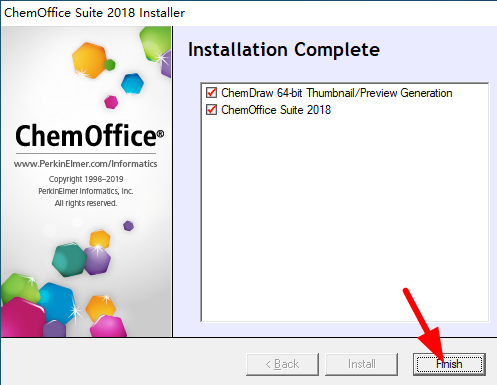Click the greyed-out Install button
The width and height of the screenshot is (497, 385).
[361, 364]
